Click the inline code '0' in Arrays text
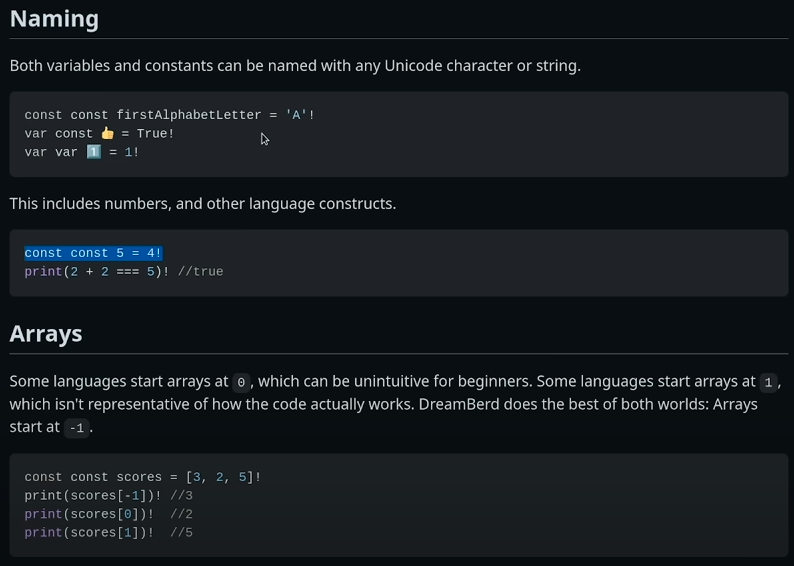Viewport: 794px width, 566px height. [x=241, y=382]
